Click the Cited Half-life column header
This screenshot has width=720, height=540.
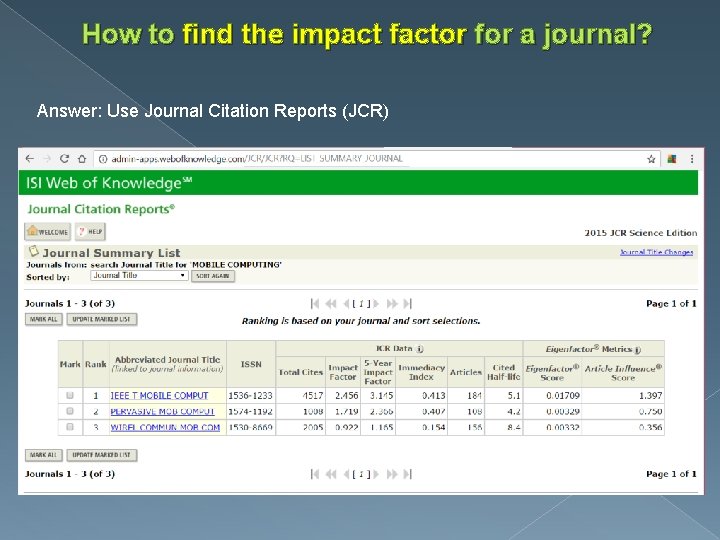click(x=503, y=372)
